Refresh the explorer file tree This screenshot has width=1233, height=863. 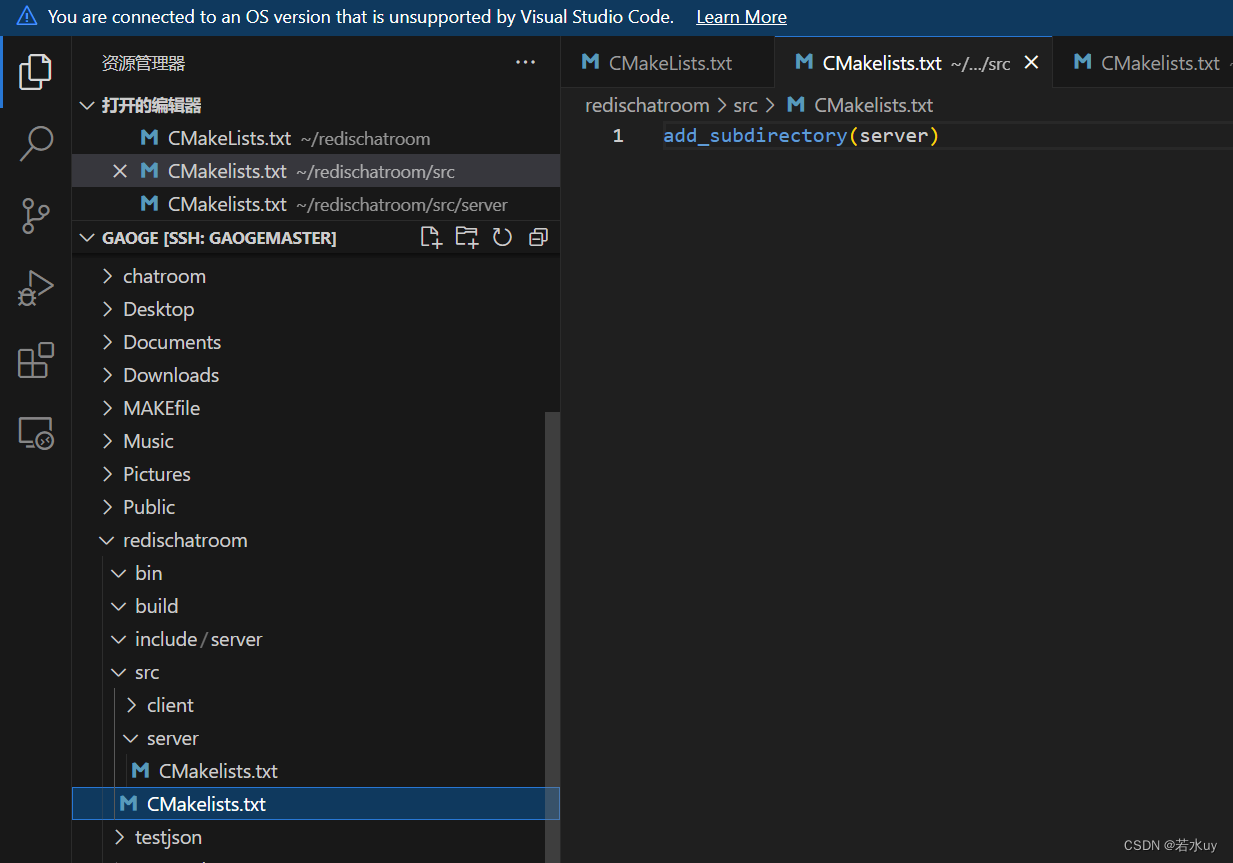502,237
